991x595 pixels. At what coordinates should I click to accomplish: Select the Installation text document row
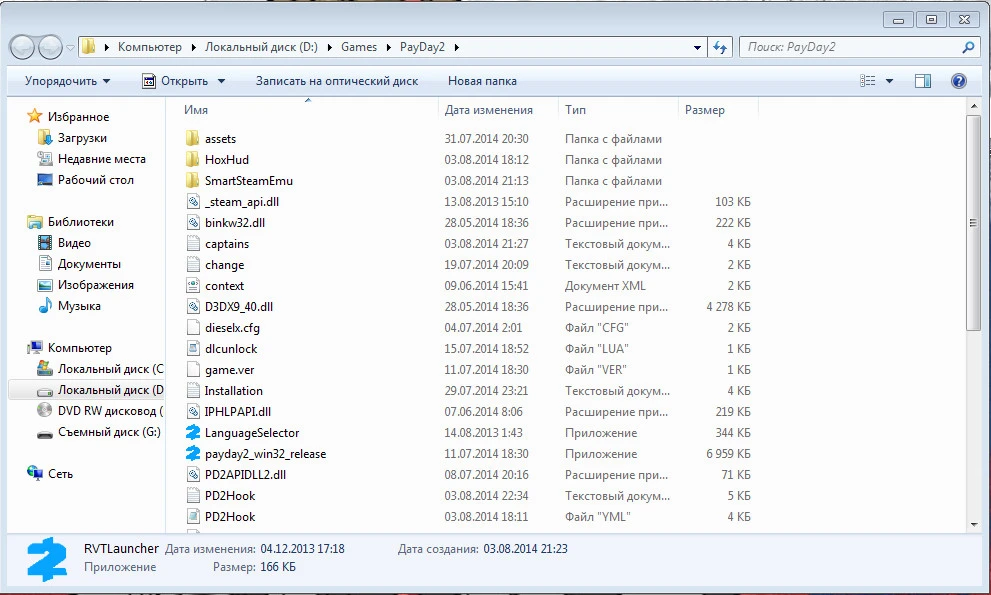(468, 391)
